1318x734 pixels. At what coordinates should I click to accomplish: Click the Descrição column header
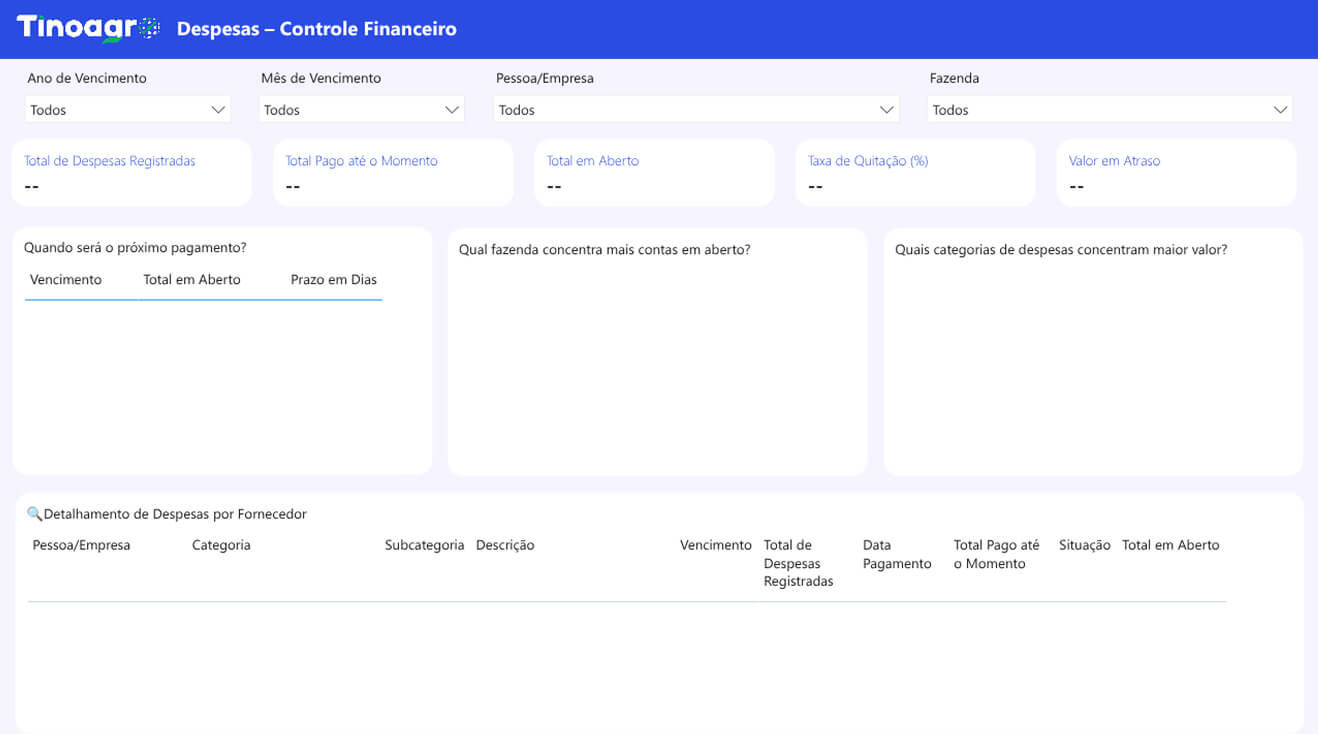505,545
